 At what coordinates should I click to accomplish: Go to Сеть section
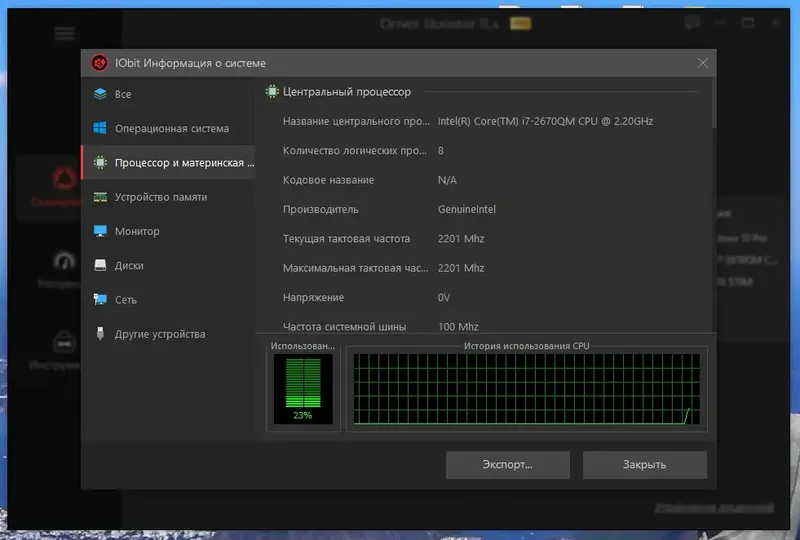(x=168, y=300)
